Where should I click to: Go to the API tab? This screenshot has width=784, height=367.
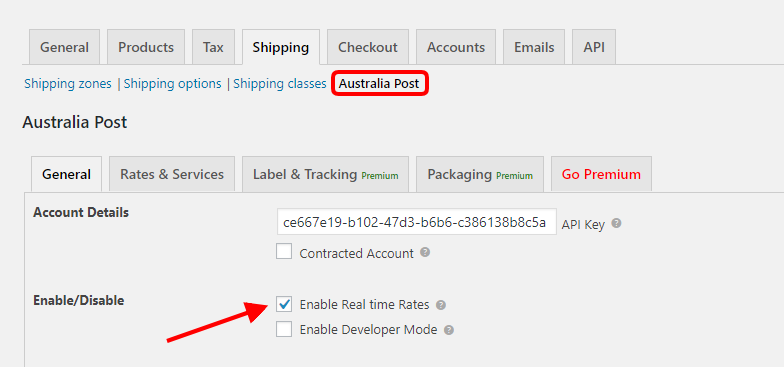594,47
